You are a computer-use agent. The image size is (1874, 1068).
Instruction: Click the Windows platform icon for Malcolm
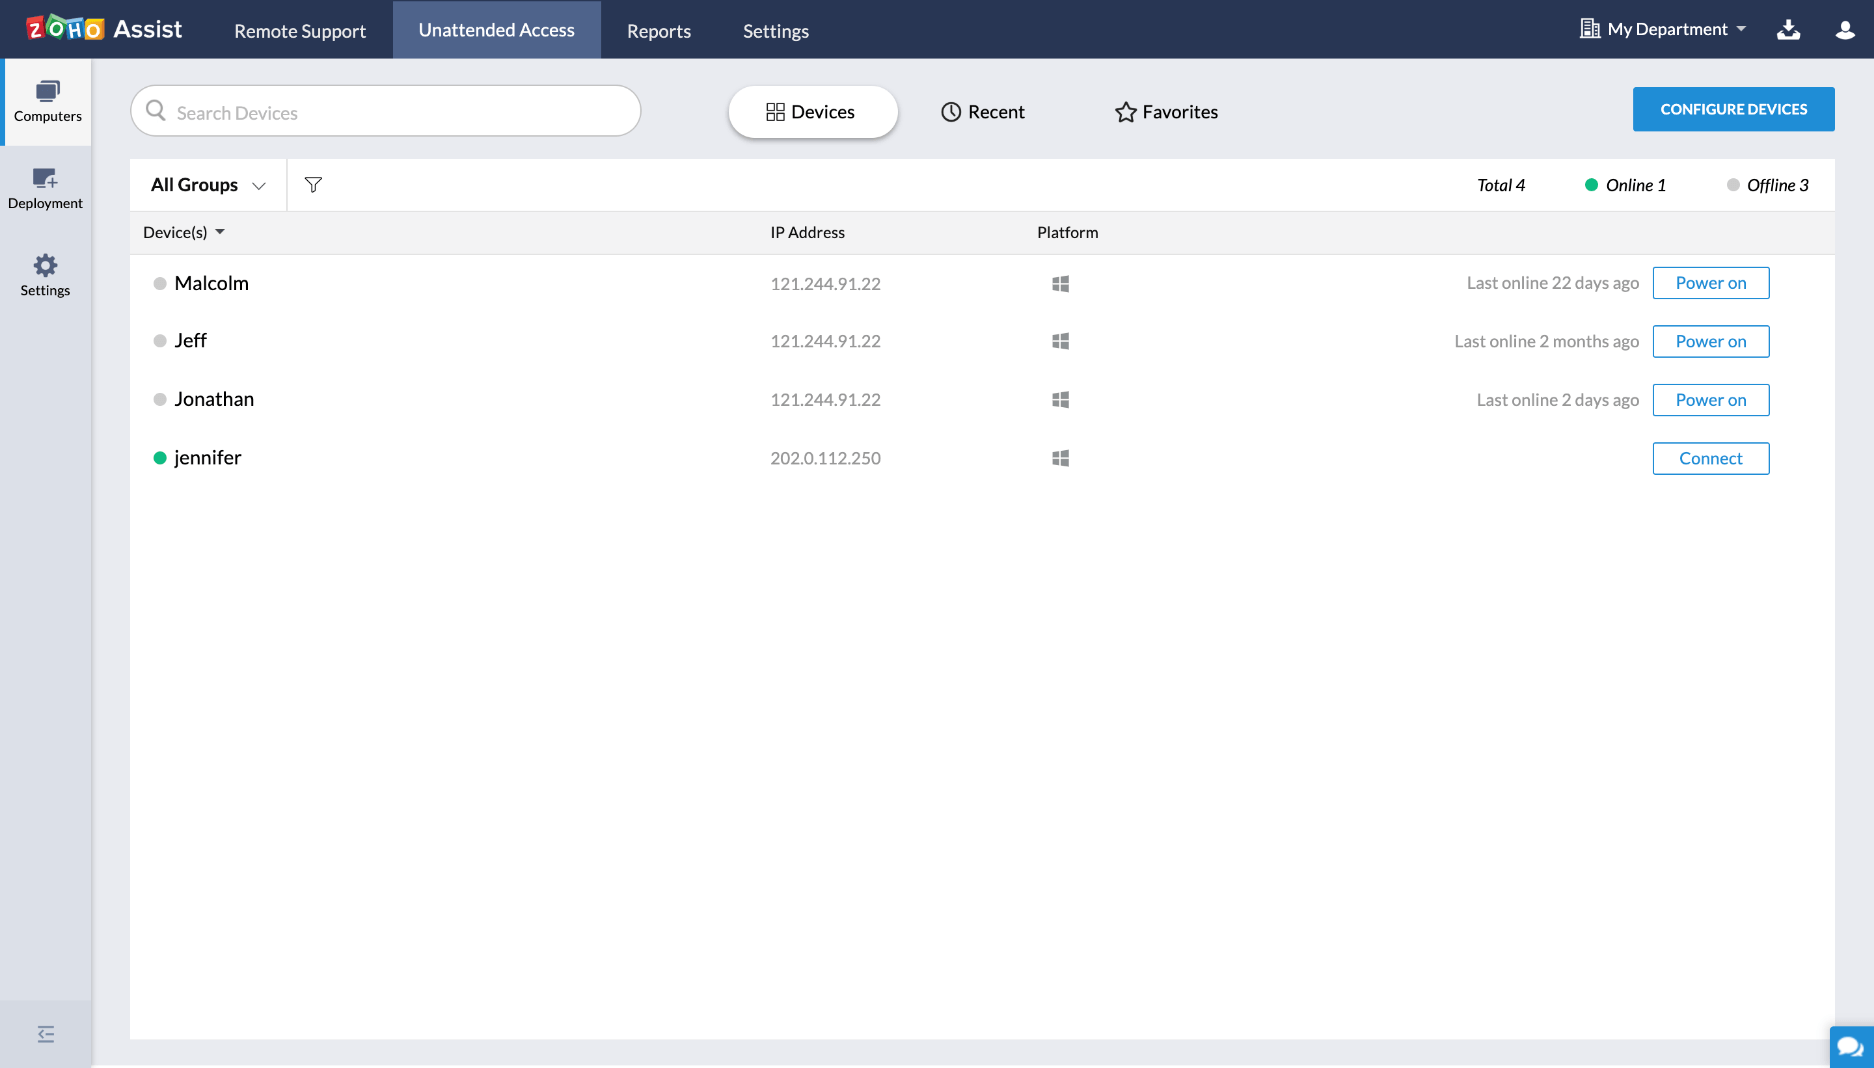coord(1060,284)
